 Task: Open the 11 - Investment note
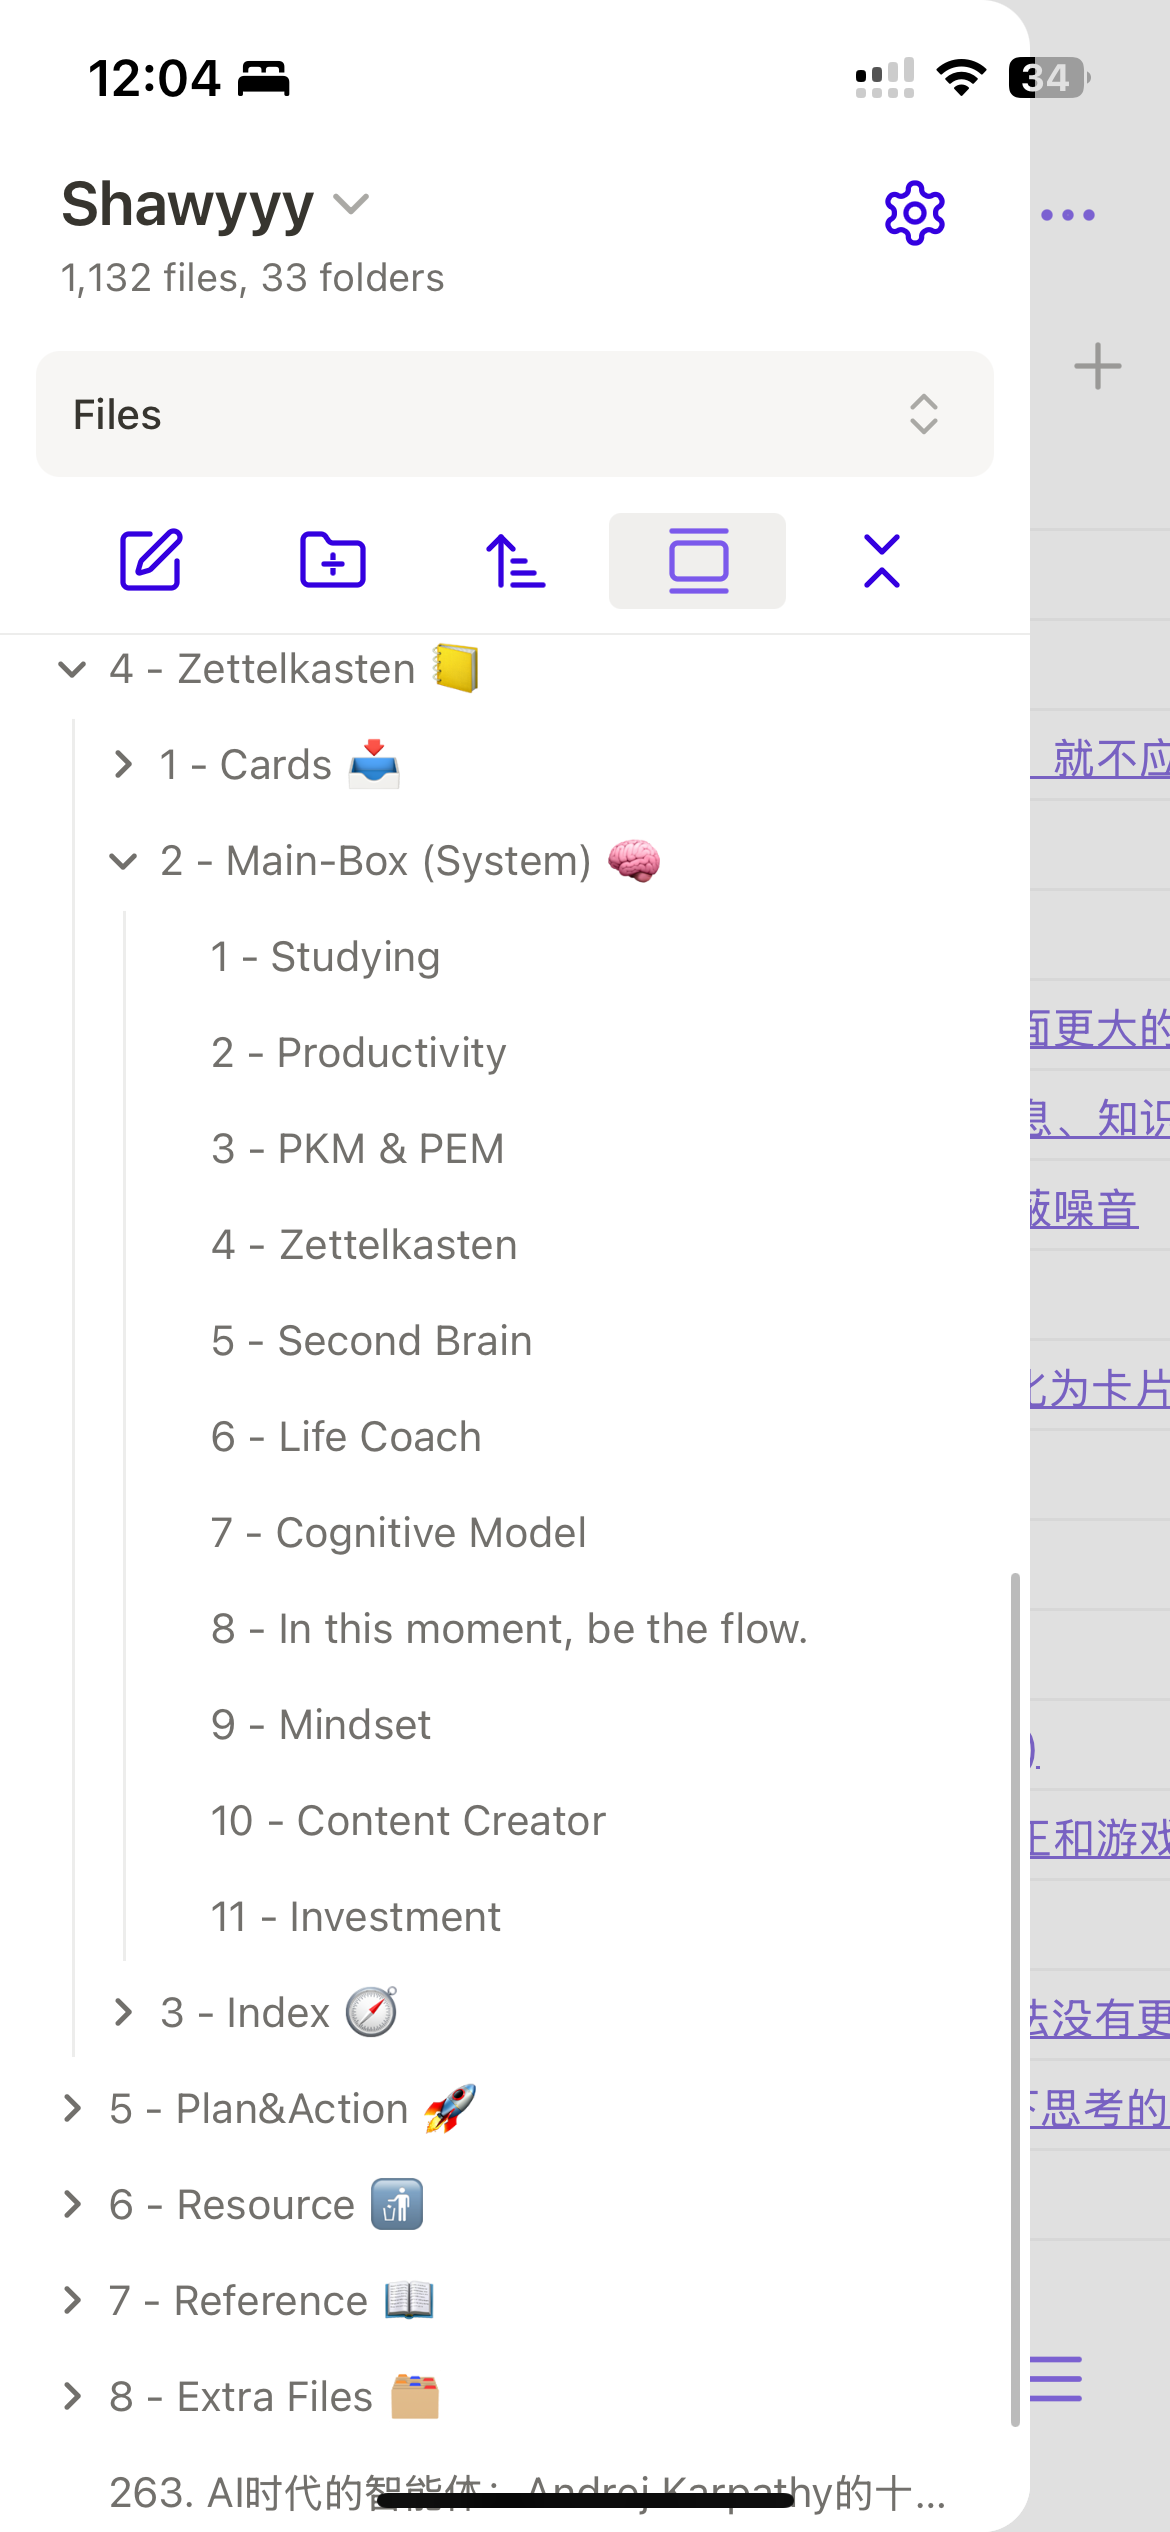tap(356, 1917)
